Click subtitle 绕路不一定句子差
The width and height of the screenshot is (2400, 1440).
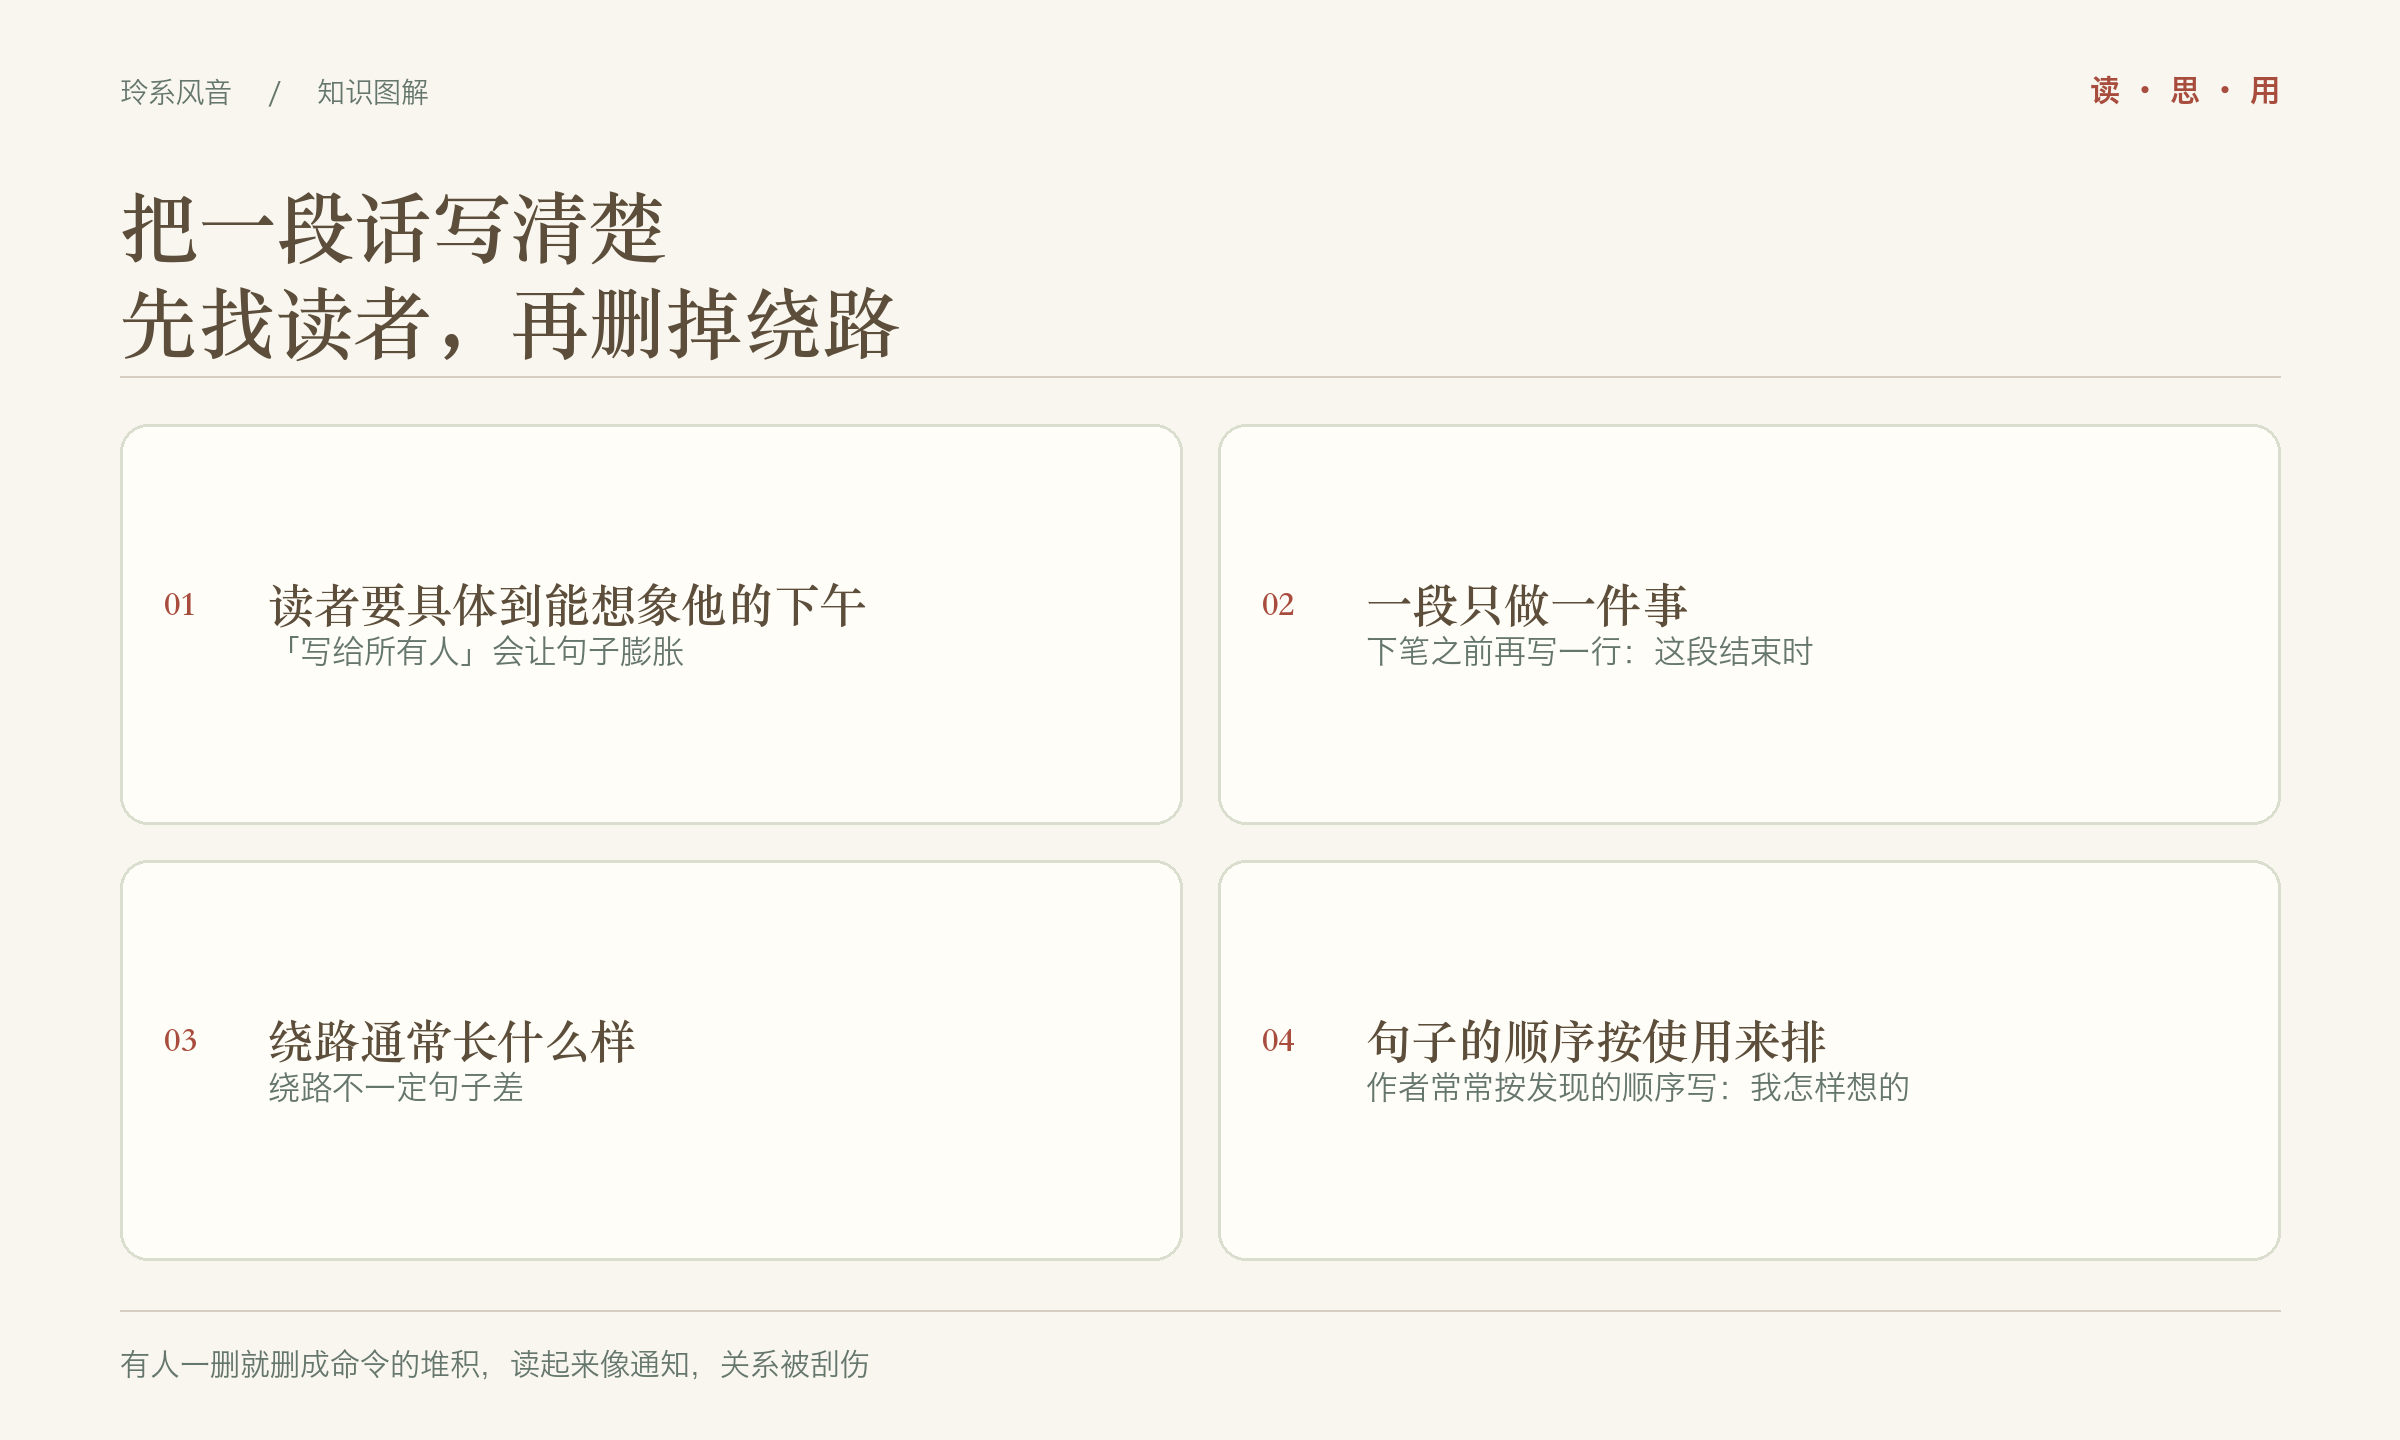[x=396, y=1088]
